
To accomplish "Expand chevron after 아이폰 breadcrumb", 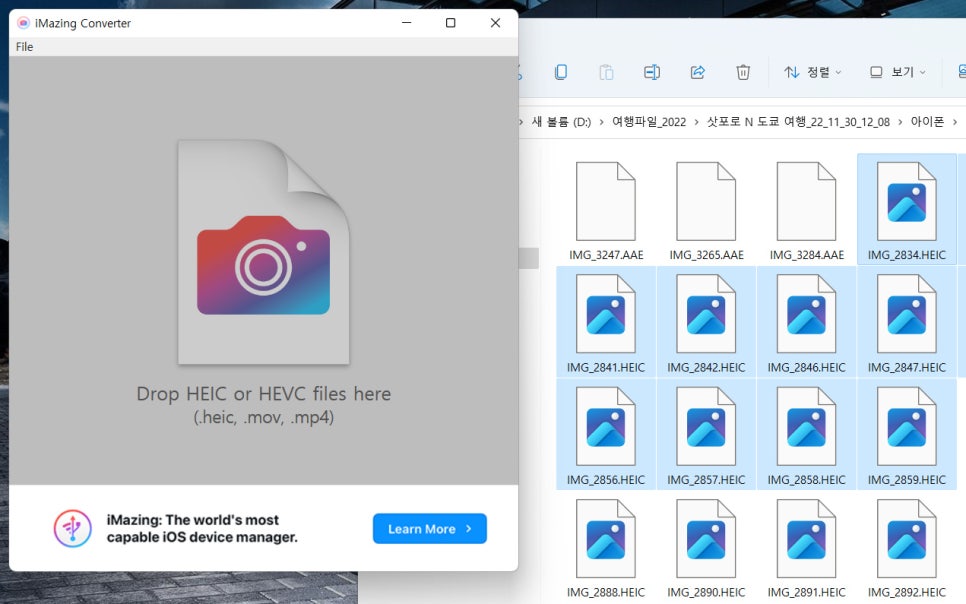I will [x=955, y=122].
